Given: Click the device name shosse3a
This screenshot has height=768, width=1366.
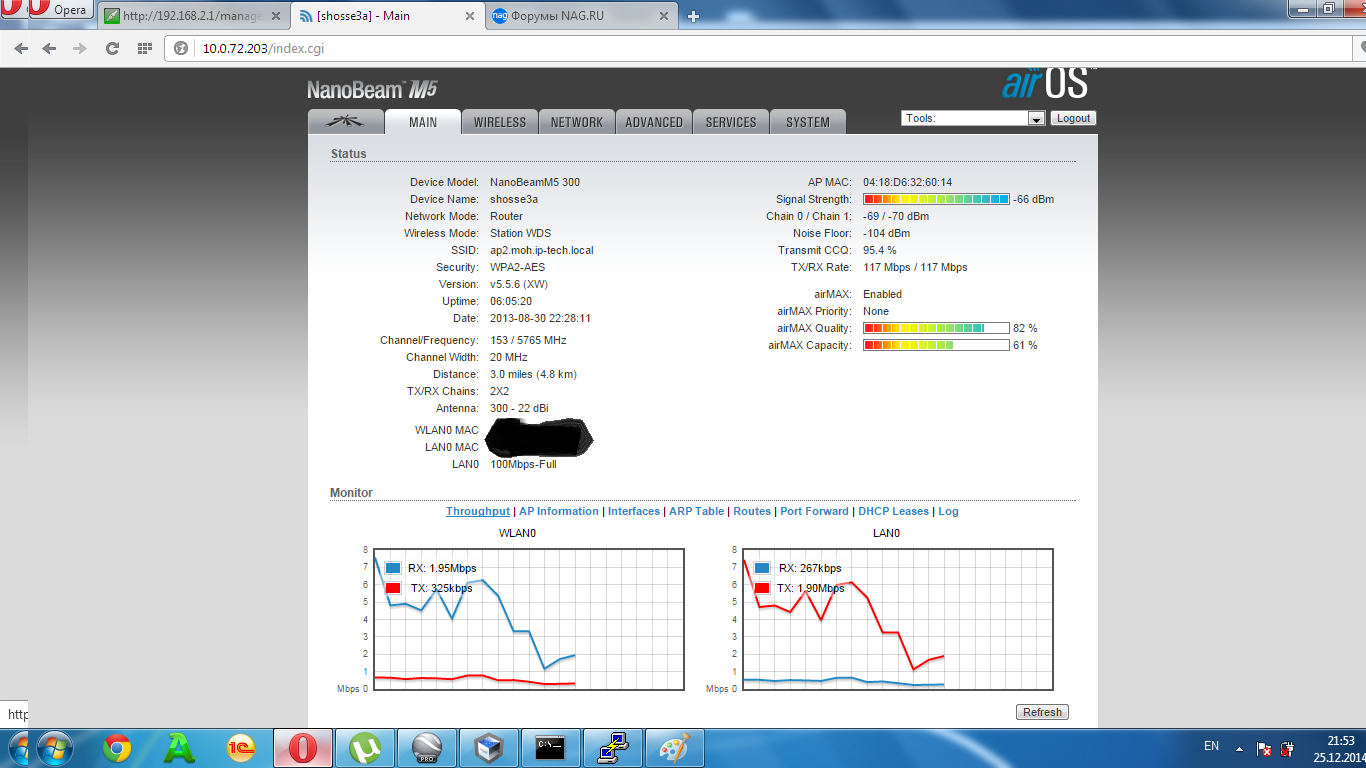Looking at the screenshot, I should 514,199.
